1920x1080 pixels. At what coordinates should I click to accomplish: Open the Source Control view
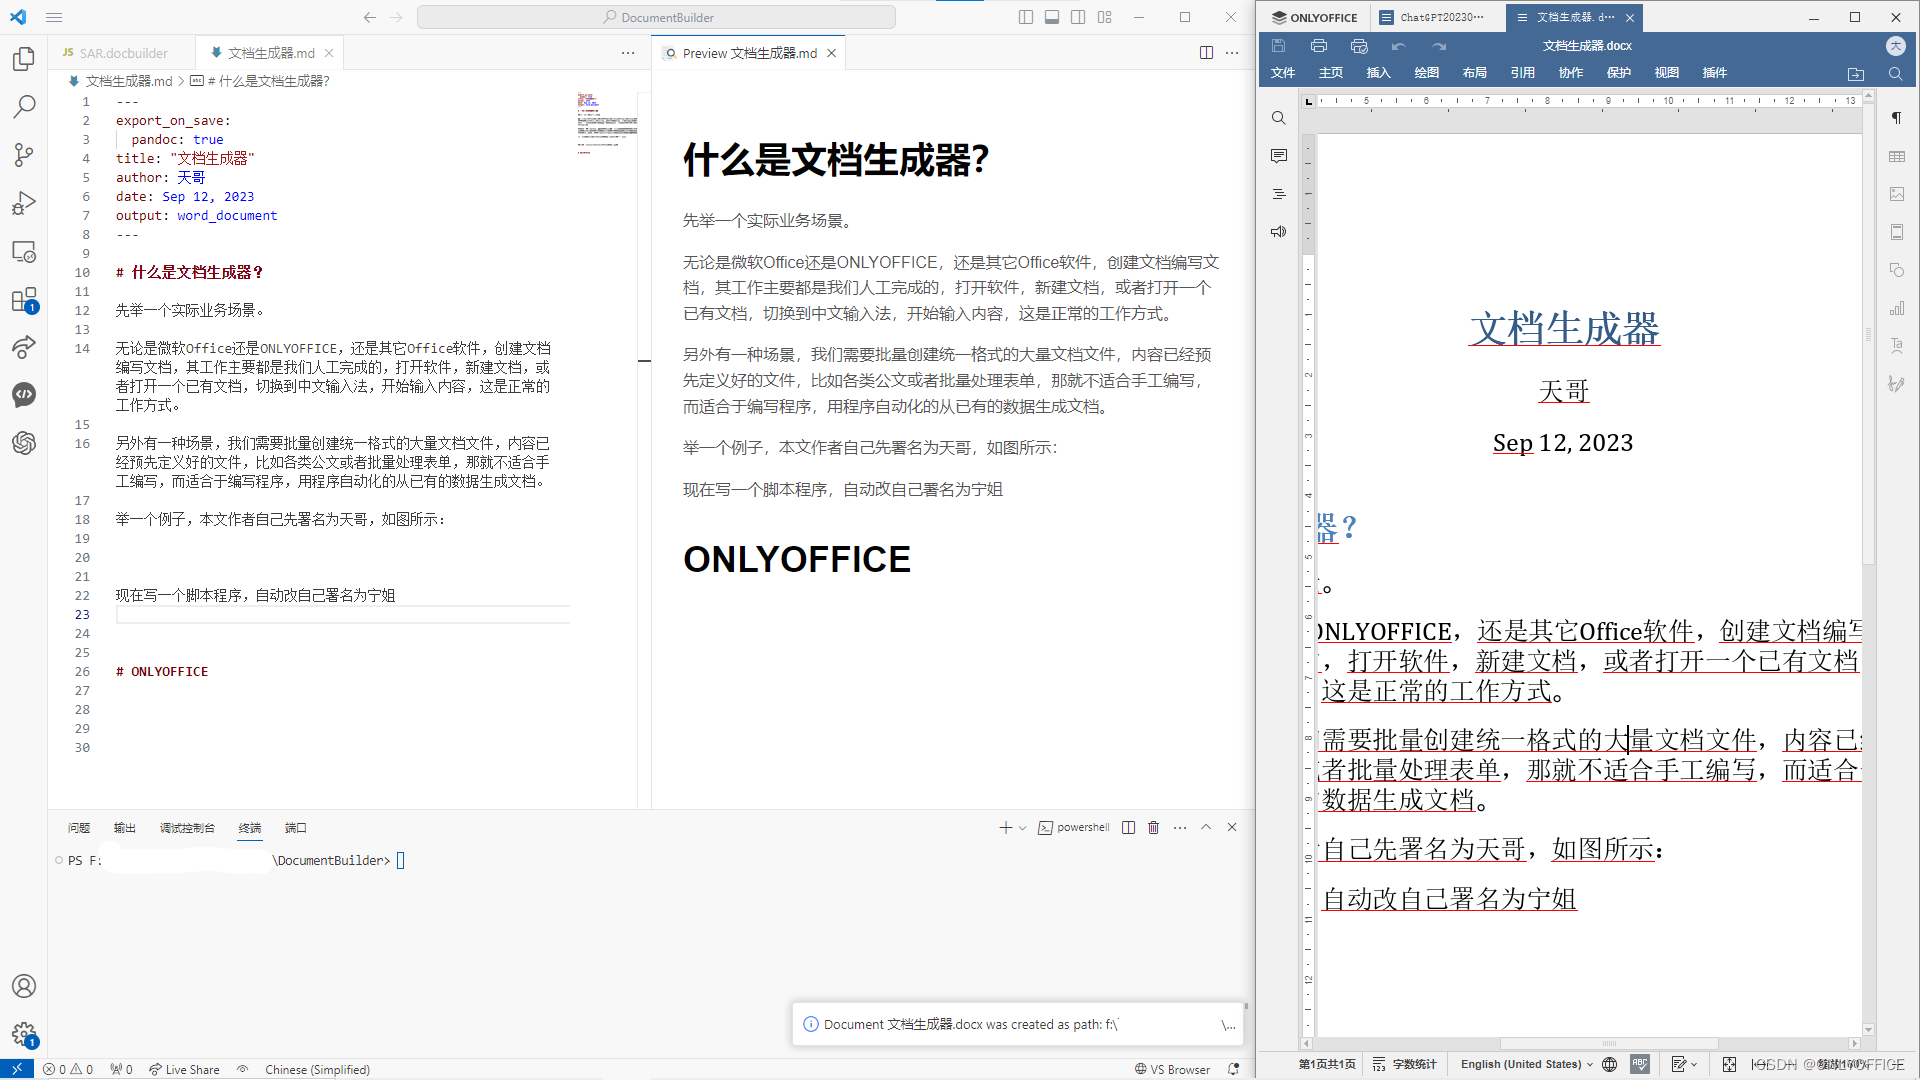24,154
